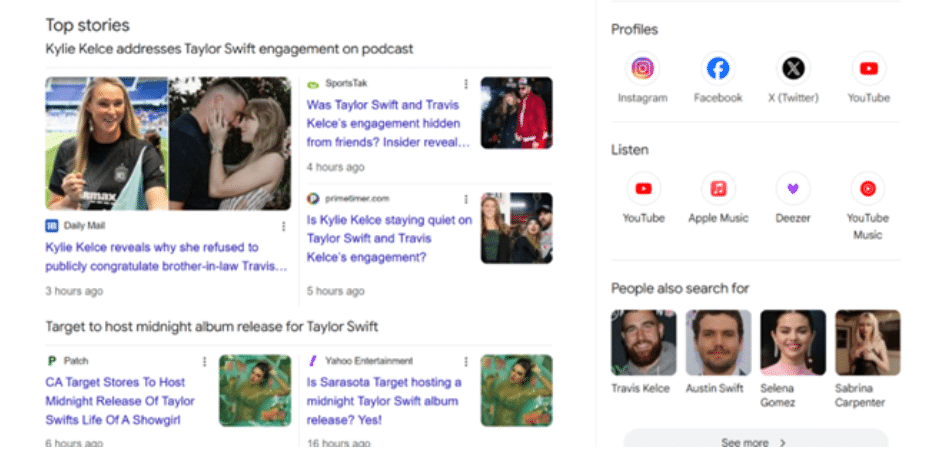Open the YouTube profile icon under Profiles
942x460 pixels.
(868, 69)
